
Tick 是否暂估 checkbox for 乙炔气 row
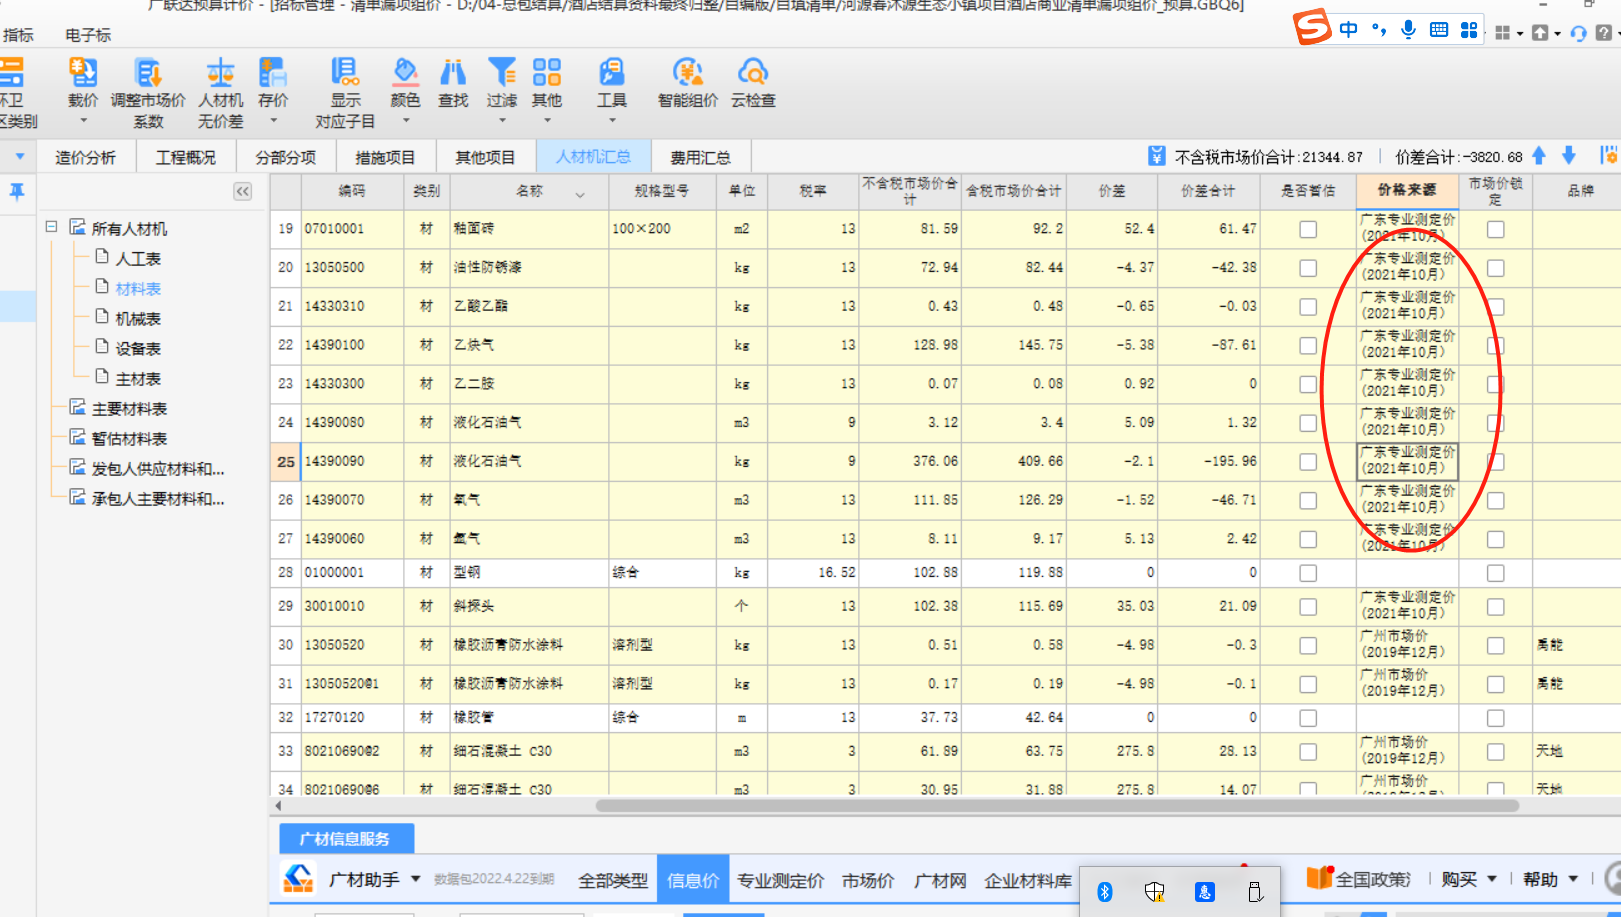1307,345
